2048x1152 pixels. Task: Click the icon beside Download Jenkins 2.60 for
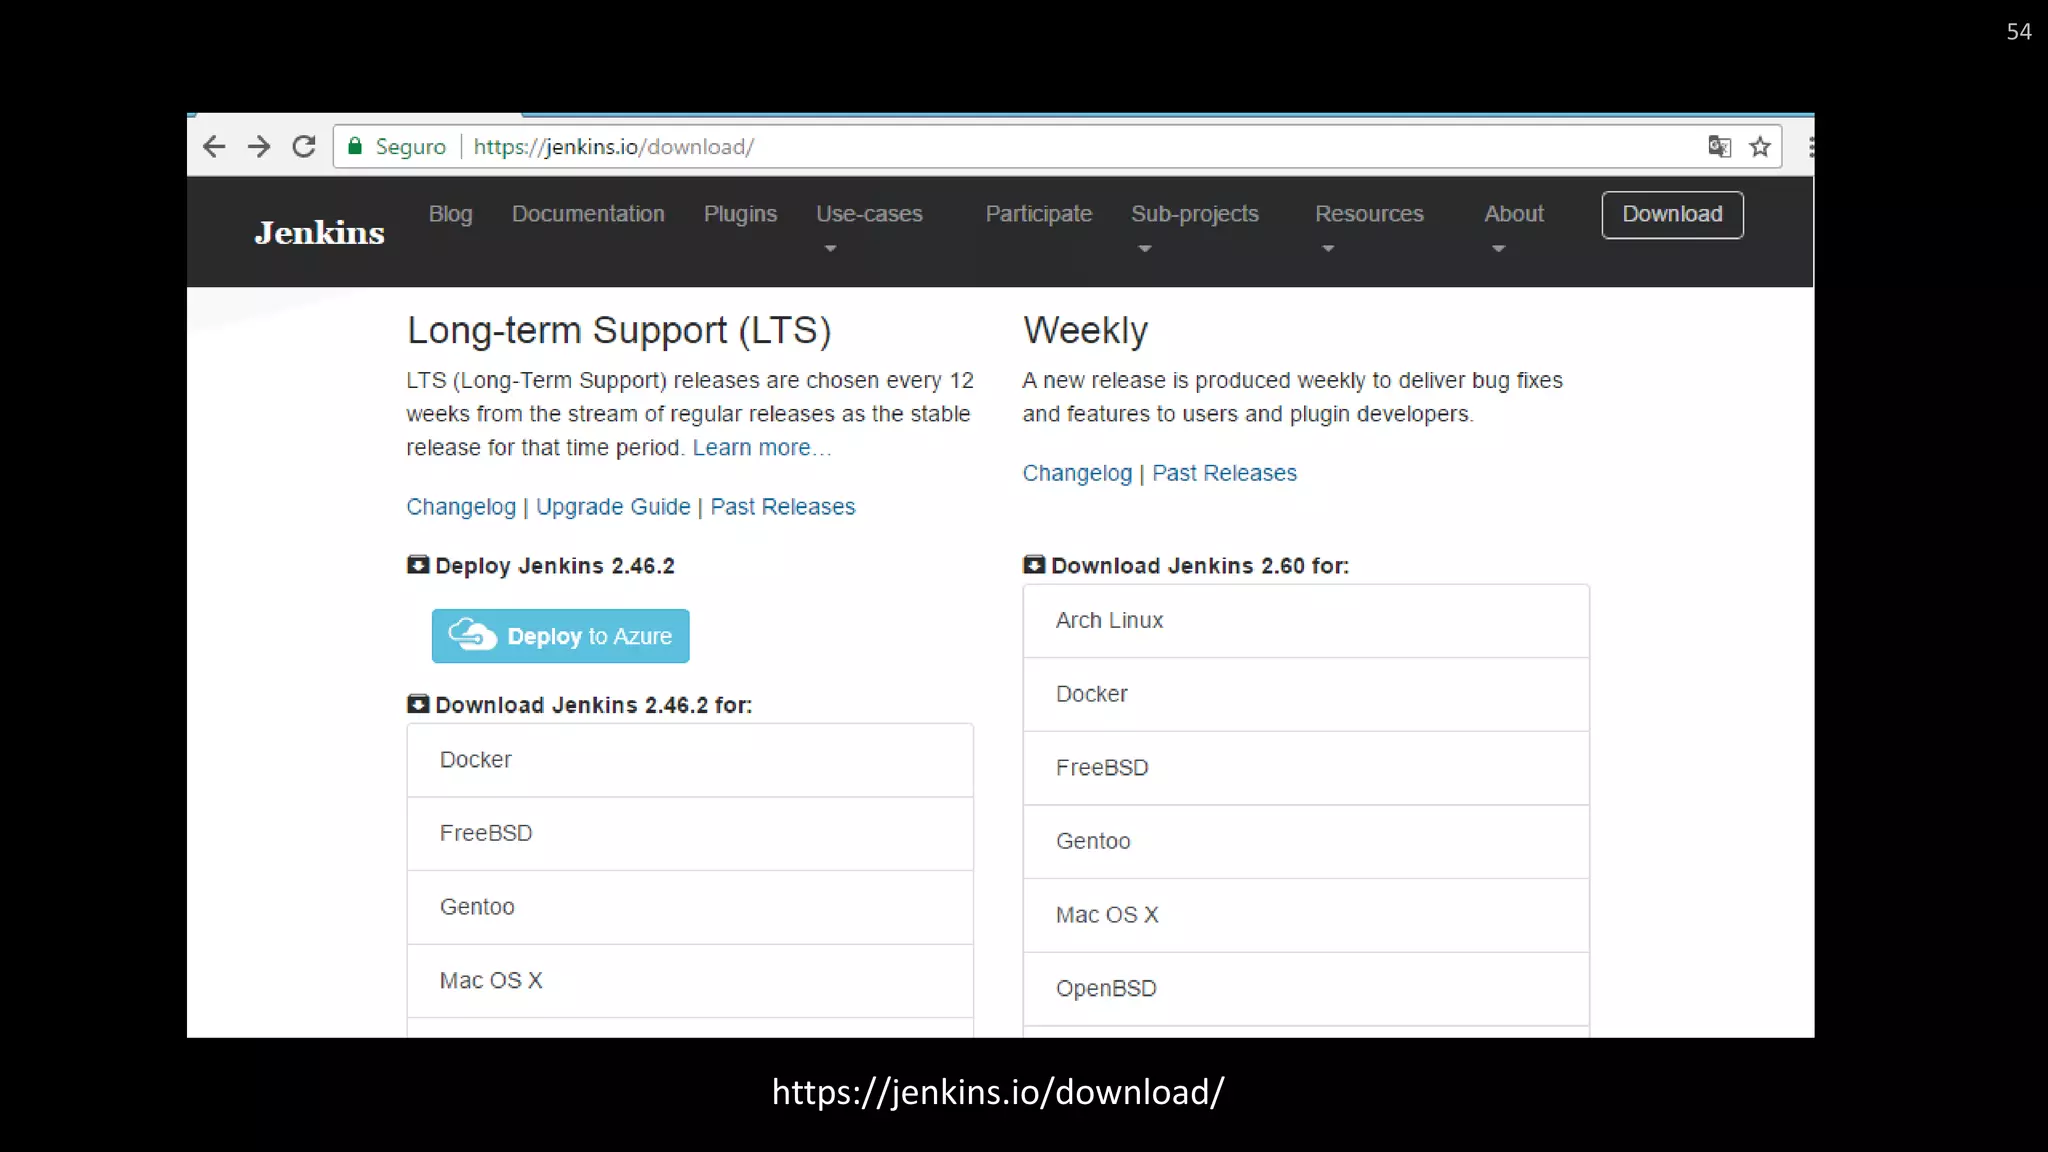coord(1034,565)
